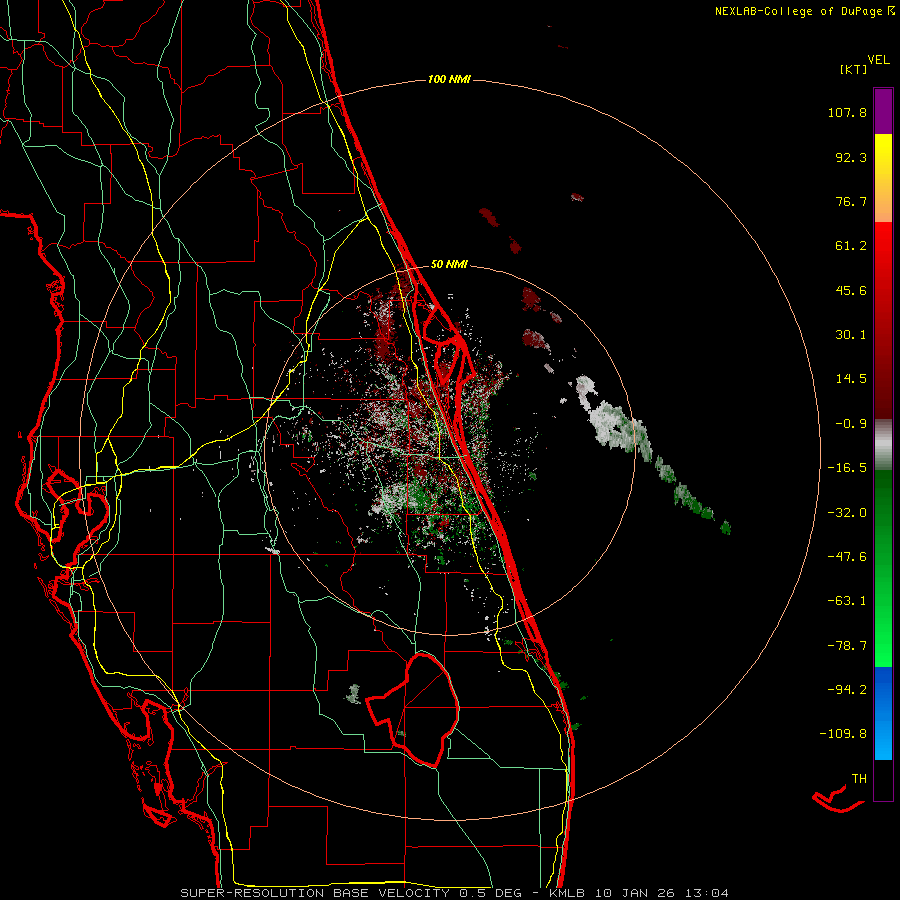This screenshot has height=900, width=900.
Task: Select the 107.8 value on velocity scale
Action: coord(847,112)
